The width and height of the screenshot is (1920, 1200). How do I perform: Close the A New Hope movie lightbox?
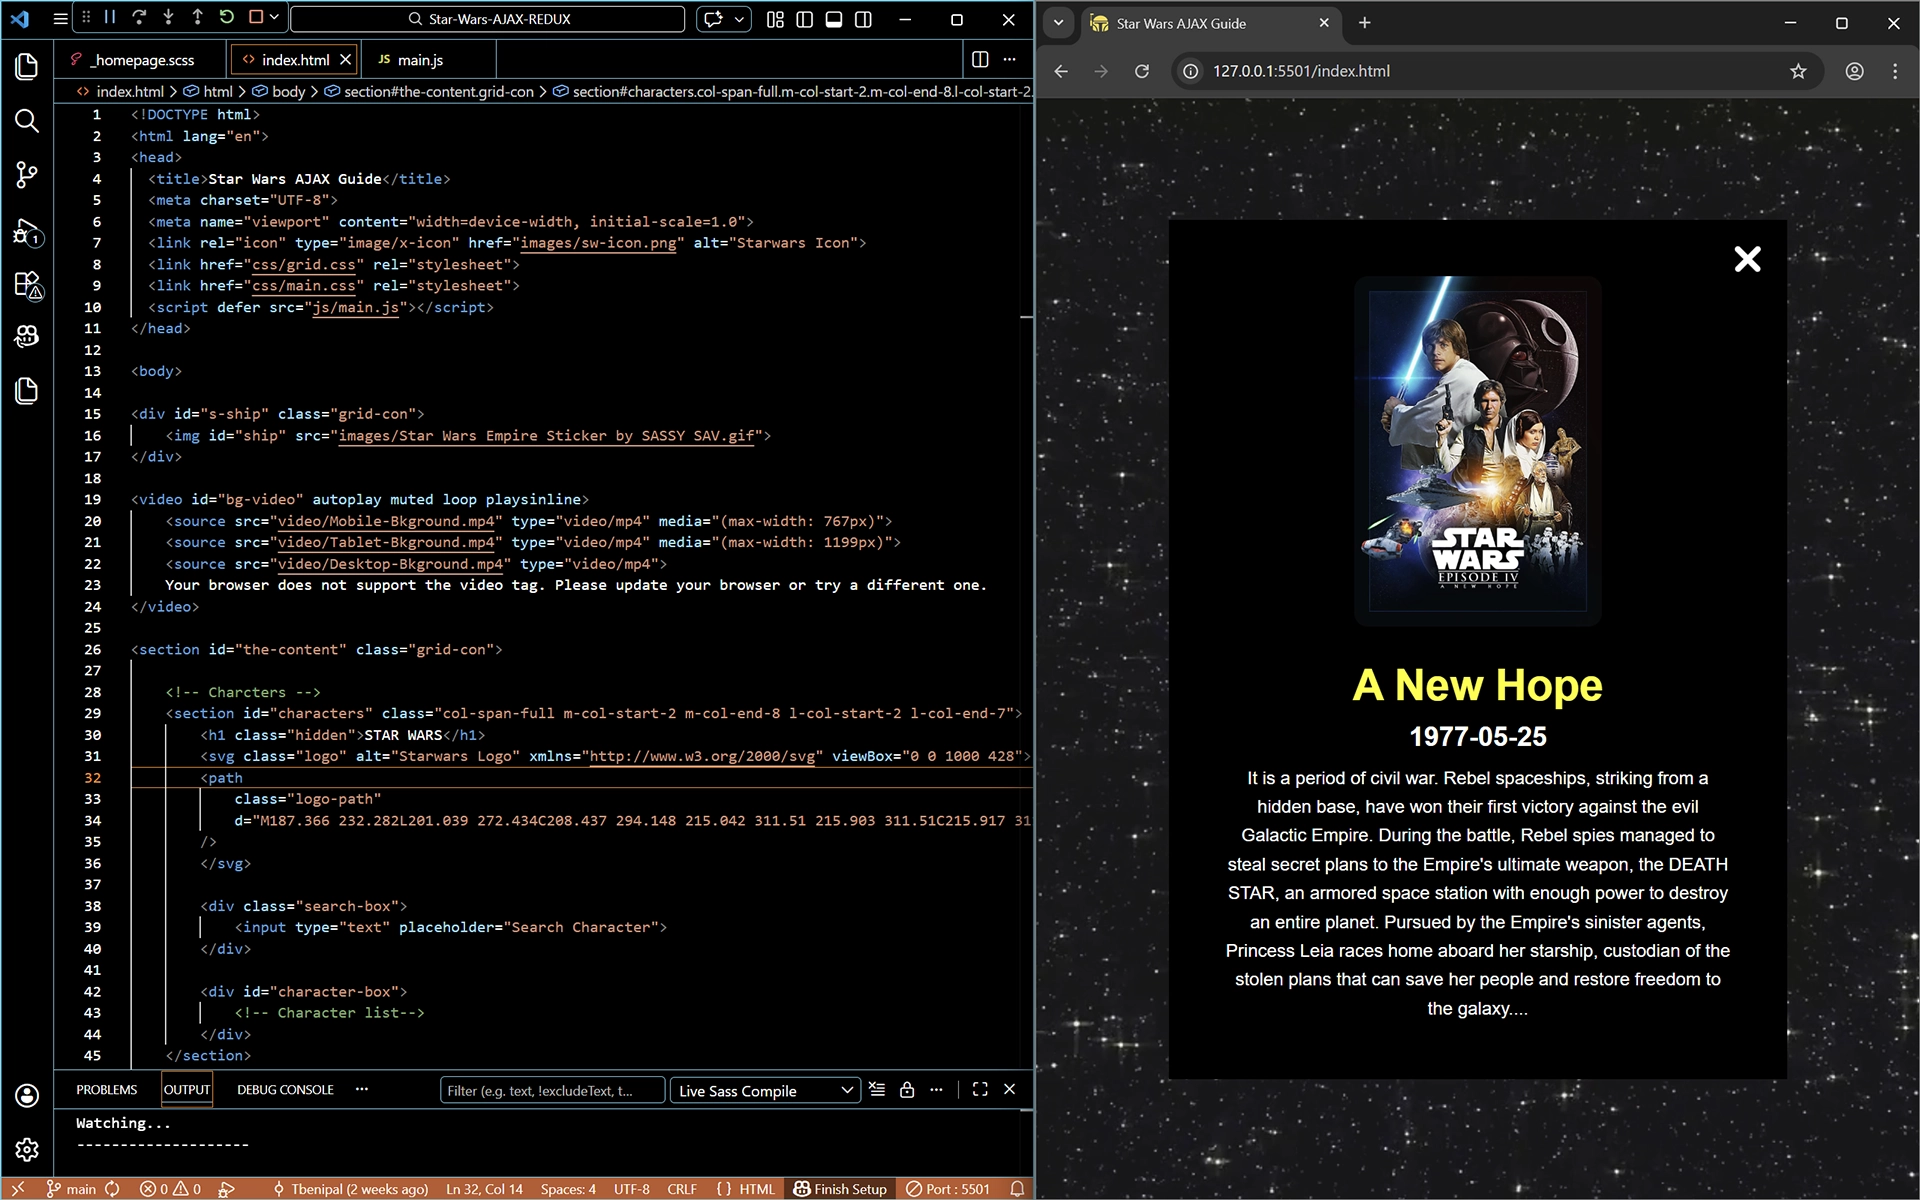tap(1747, 259)
